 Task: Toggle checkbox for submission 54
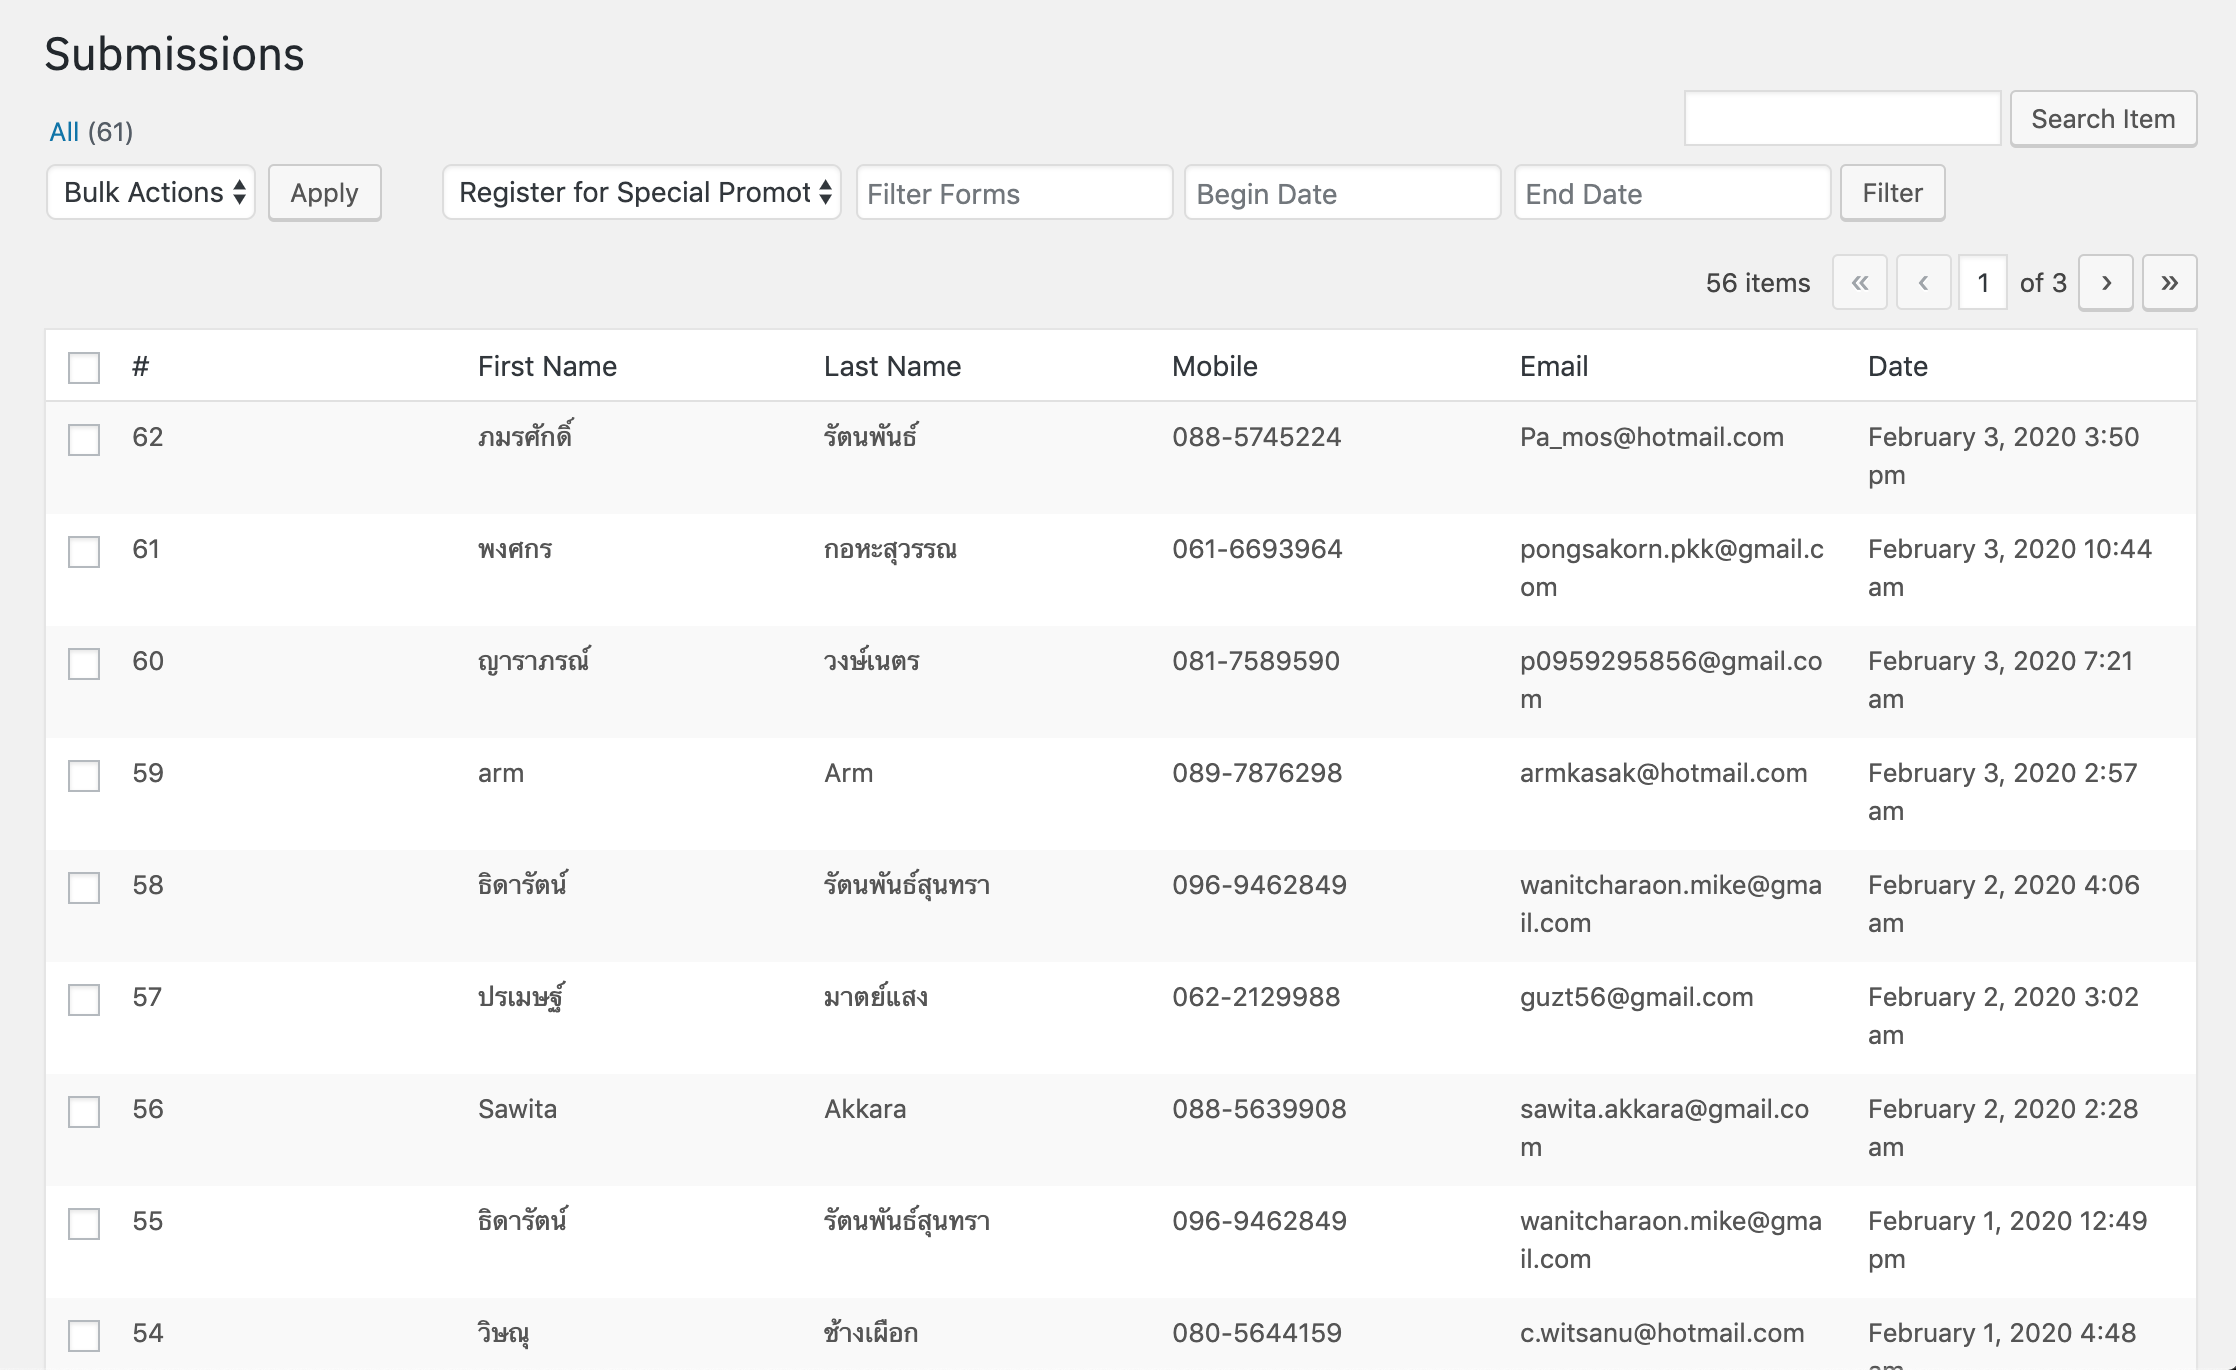(x=84, y=1335)
